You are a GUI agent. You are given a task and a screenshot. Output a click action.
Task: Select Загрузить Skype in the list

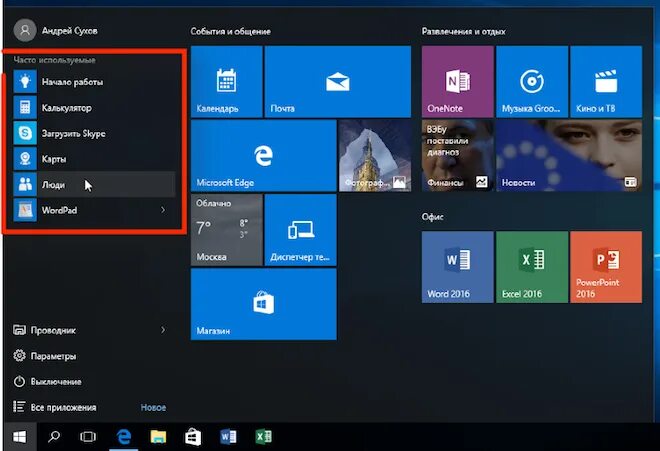(x=94, y=133)
